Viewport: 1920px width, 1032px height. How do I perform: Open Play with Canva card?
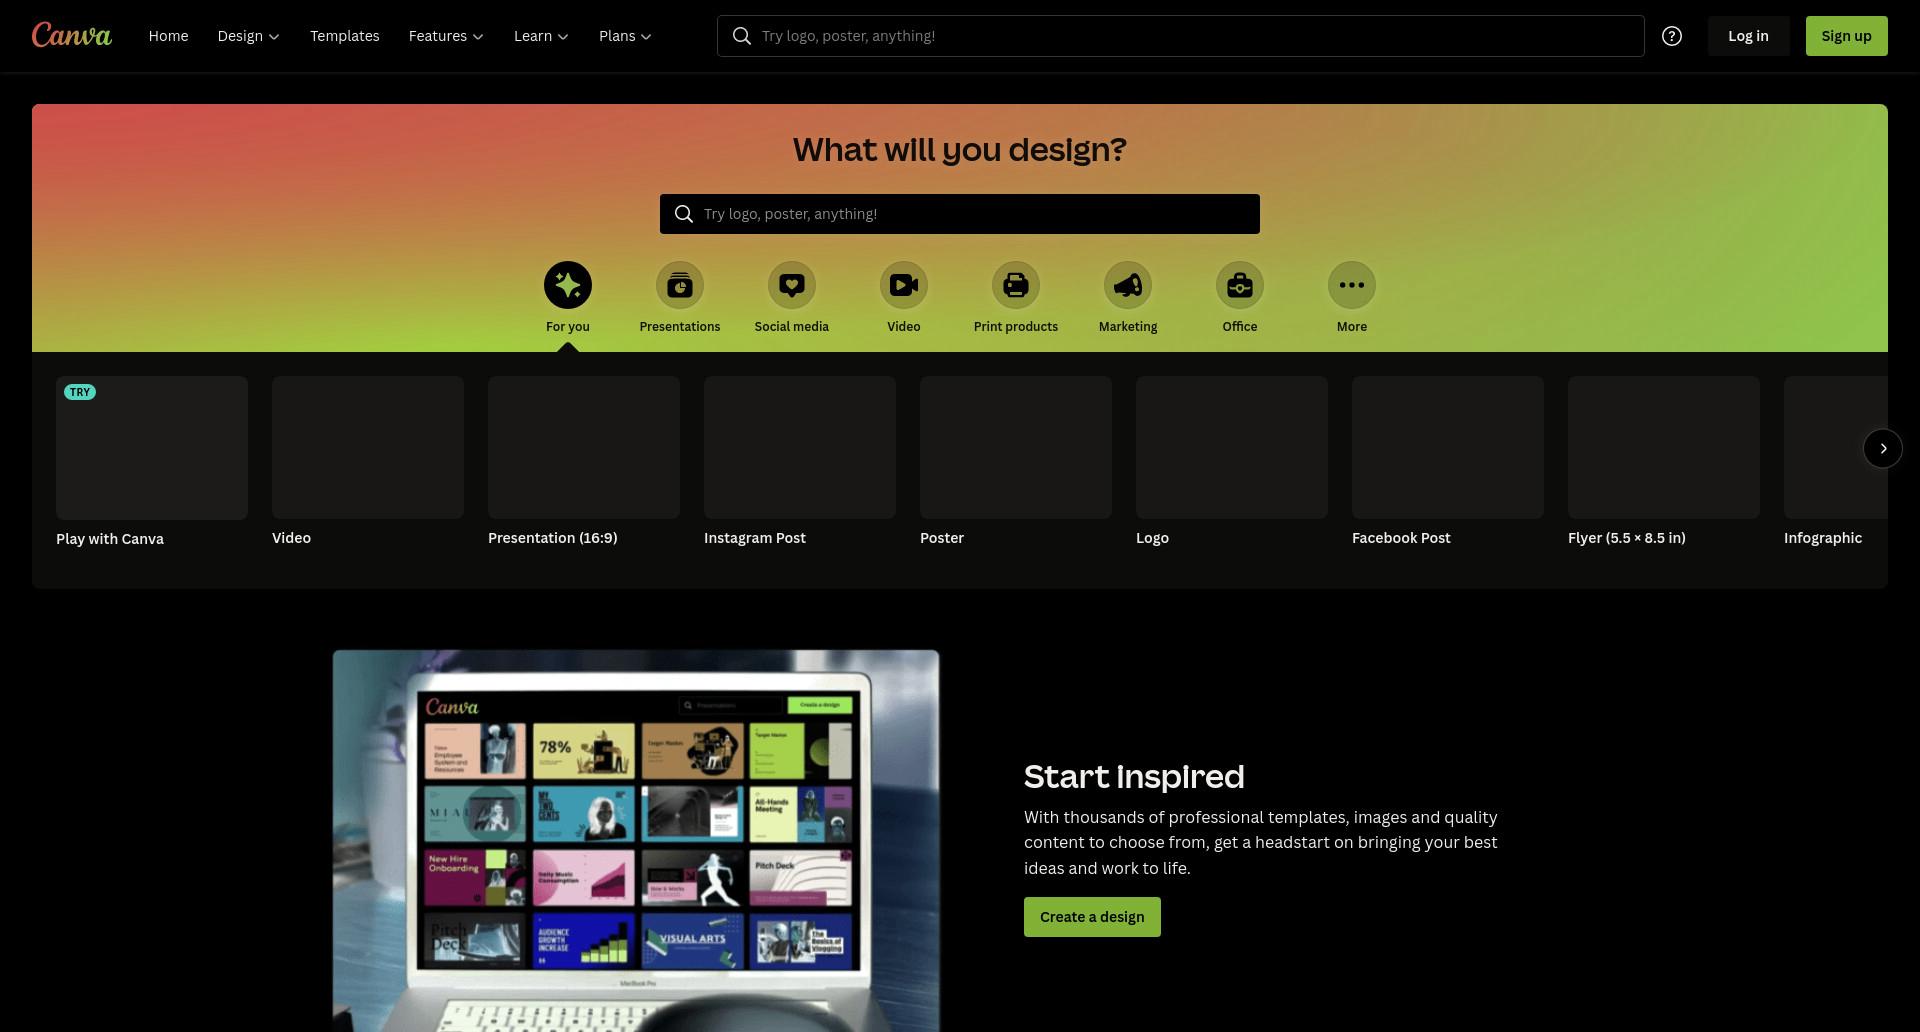tap(152, 462)
